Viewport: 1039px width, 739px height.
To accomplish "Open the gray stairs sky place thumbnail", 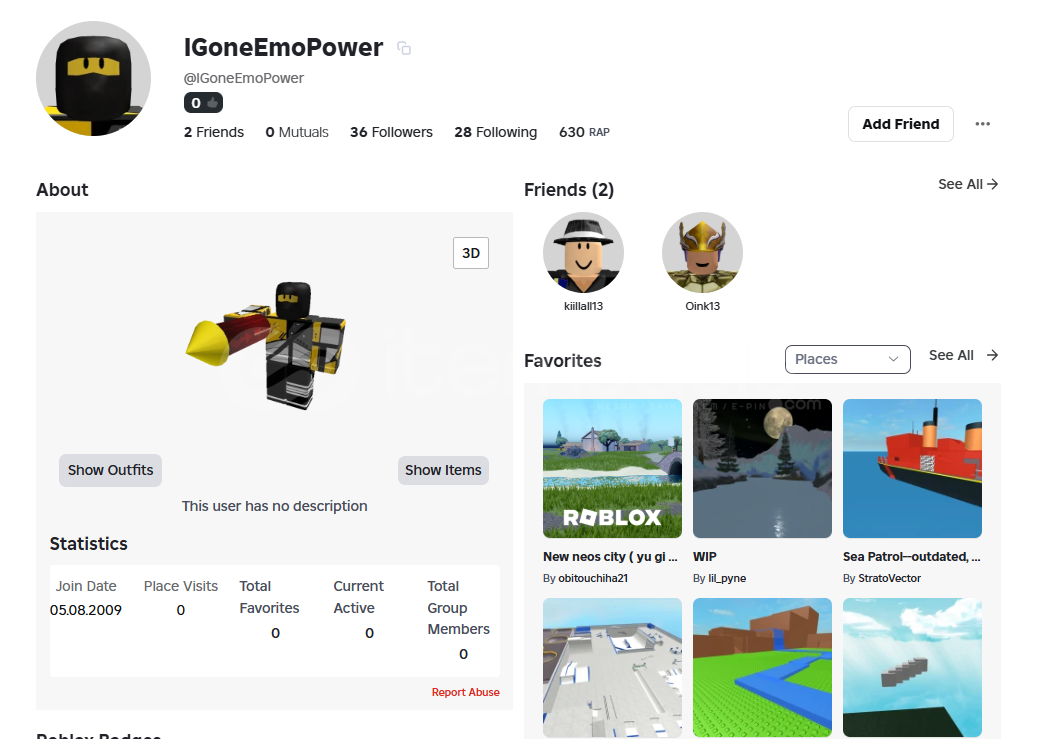I will (x=912, y=667).
